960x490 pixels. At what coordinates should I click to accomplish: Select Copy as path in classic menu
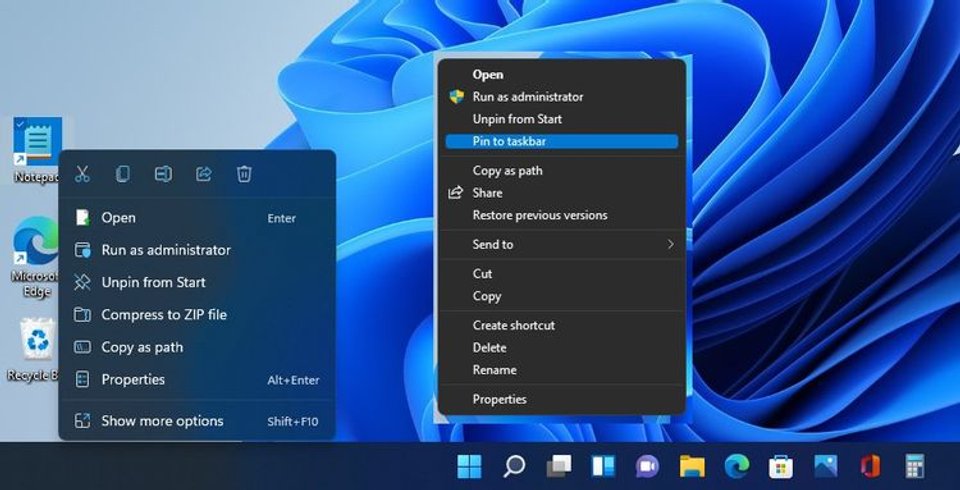(562, 171)
